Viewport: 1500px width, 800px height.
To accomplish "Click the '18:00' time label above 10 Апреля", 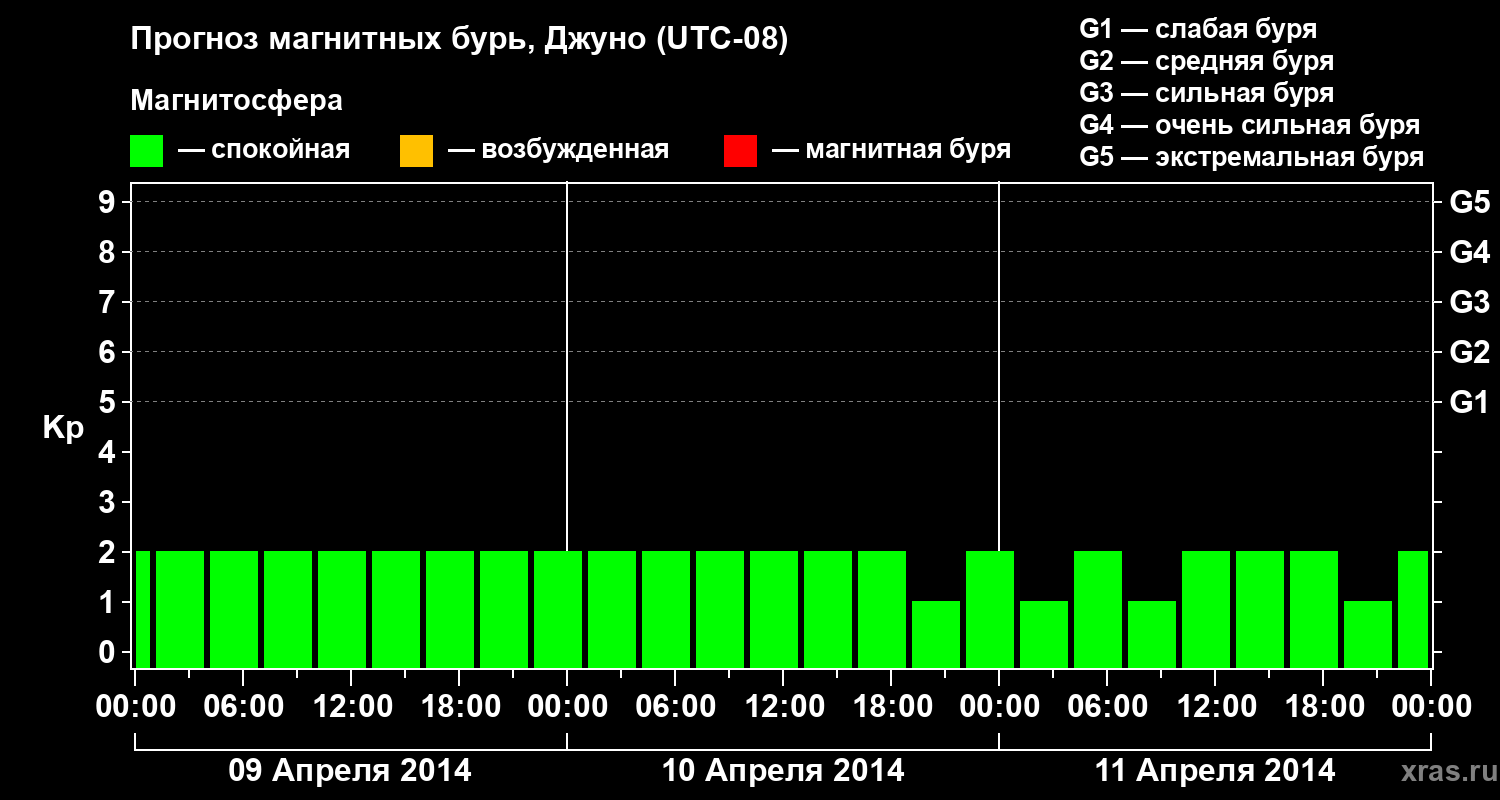I will tap(891, 706).
